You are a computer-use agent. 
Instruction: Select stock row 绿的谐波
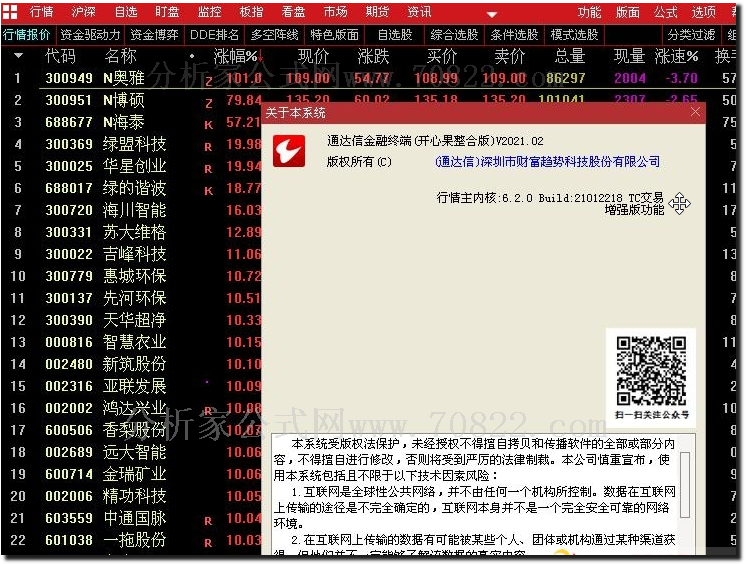click(132, 188)
